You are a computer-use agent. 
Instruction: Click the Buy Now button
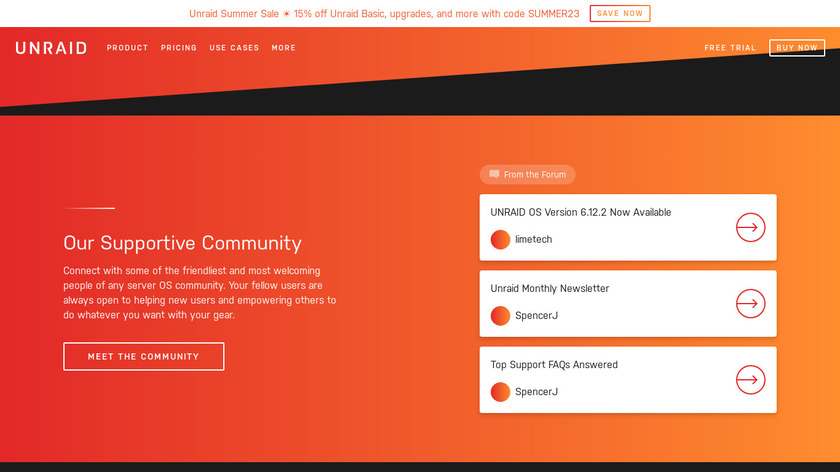(x=797, y=48)
